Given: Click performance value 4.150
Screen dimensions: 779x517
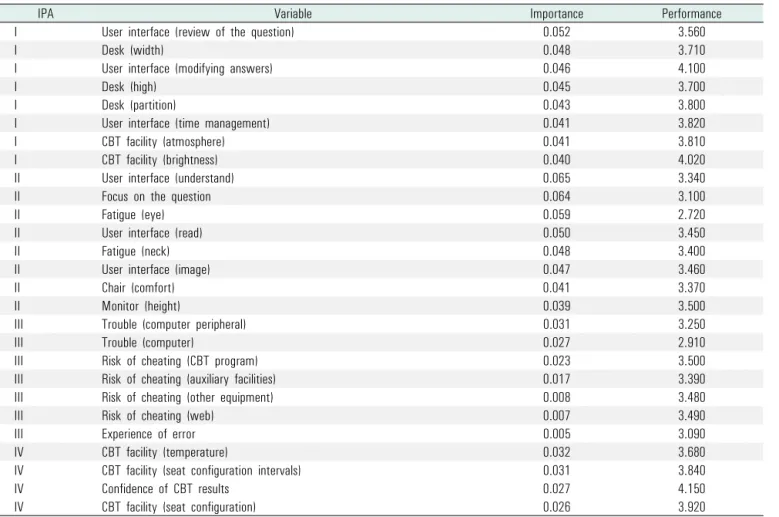Looking at the screenshot, I should (692, 489).
